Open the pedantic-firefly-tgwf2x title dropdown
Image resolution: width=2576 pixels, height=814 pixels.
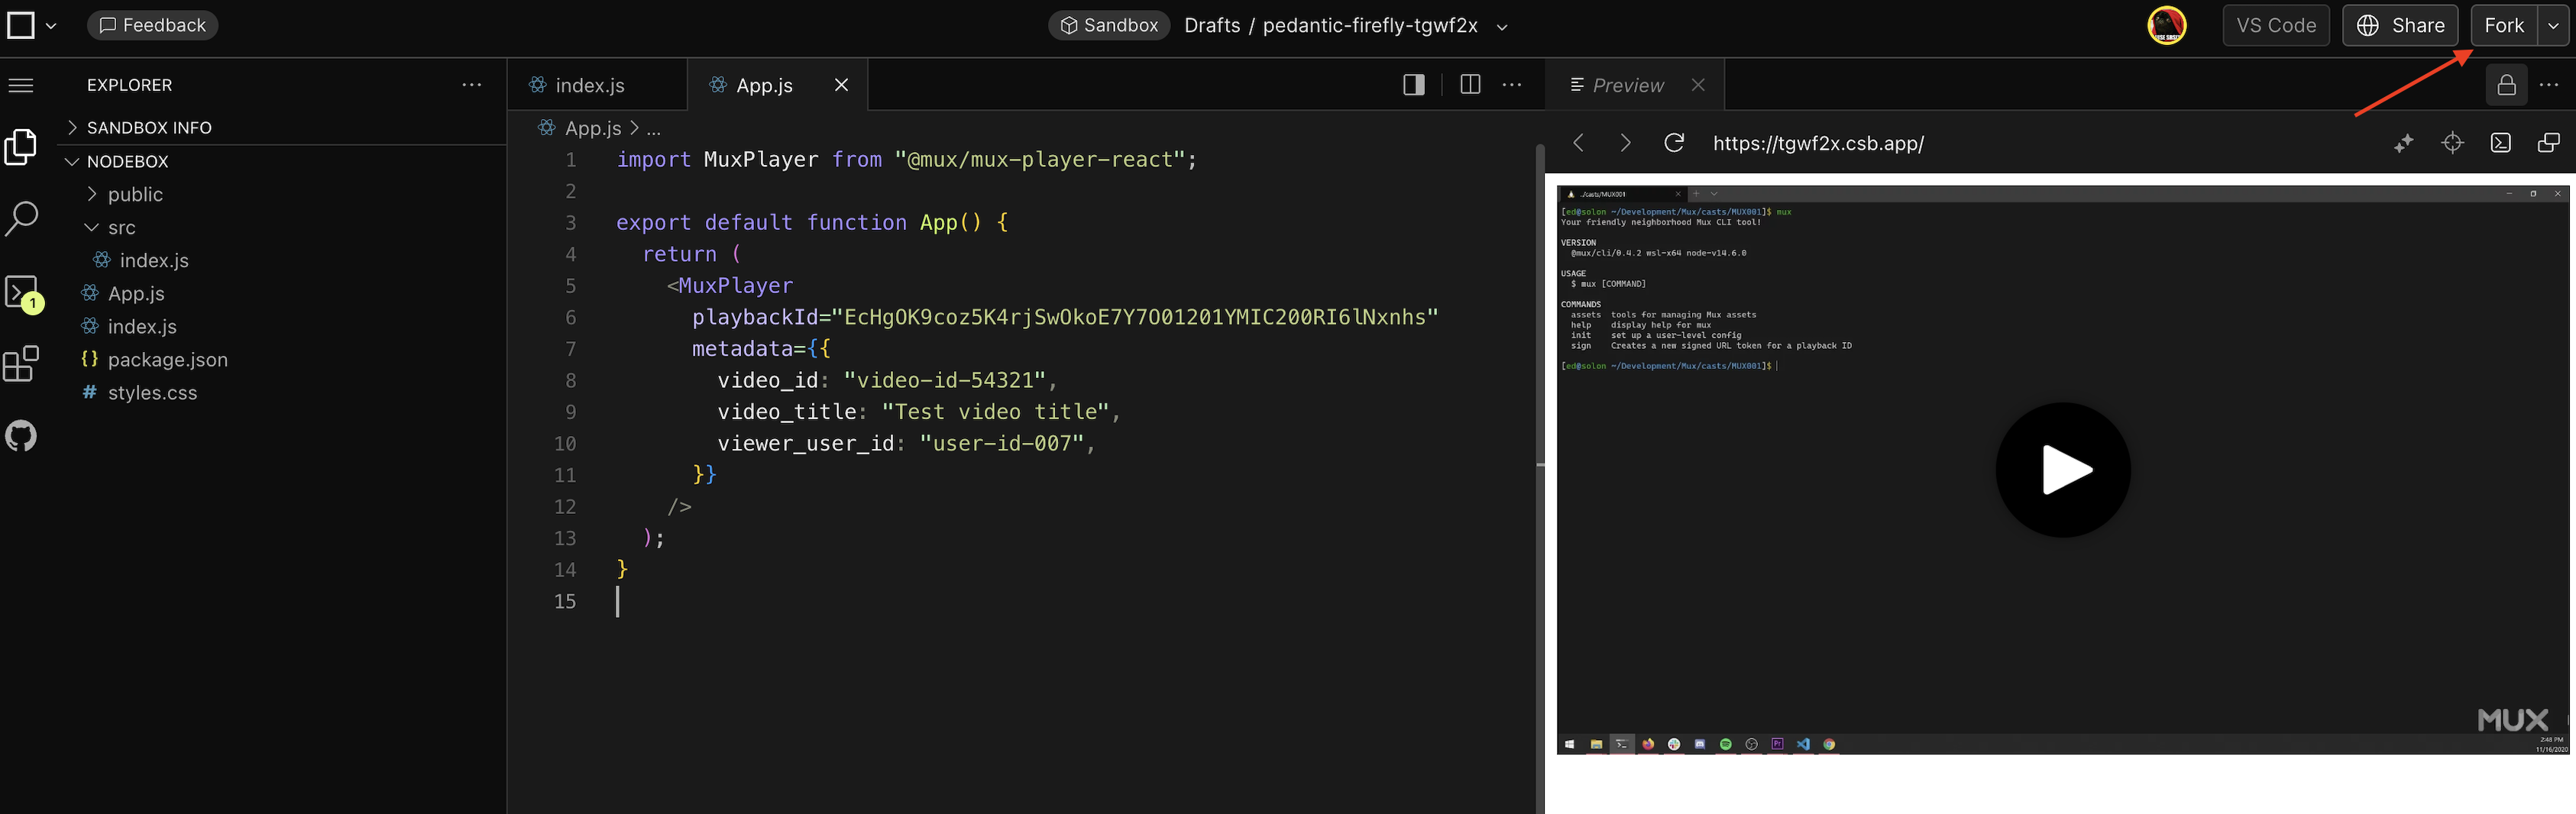tap(1501, 27)
